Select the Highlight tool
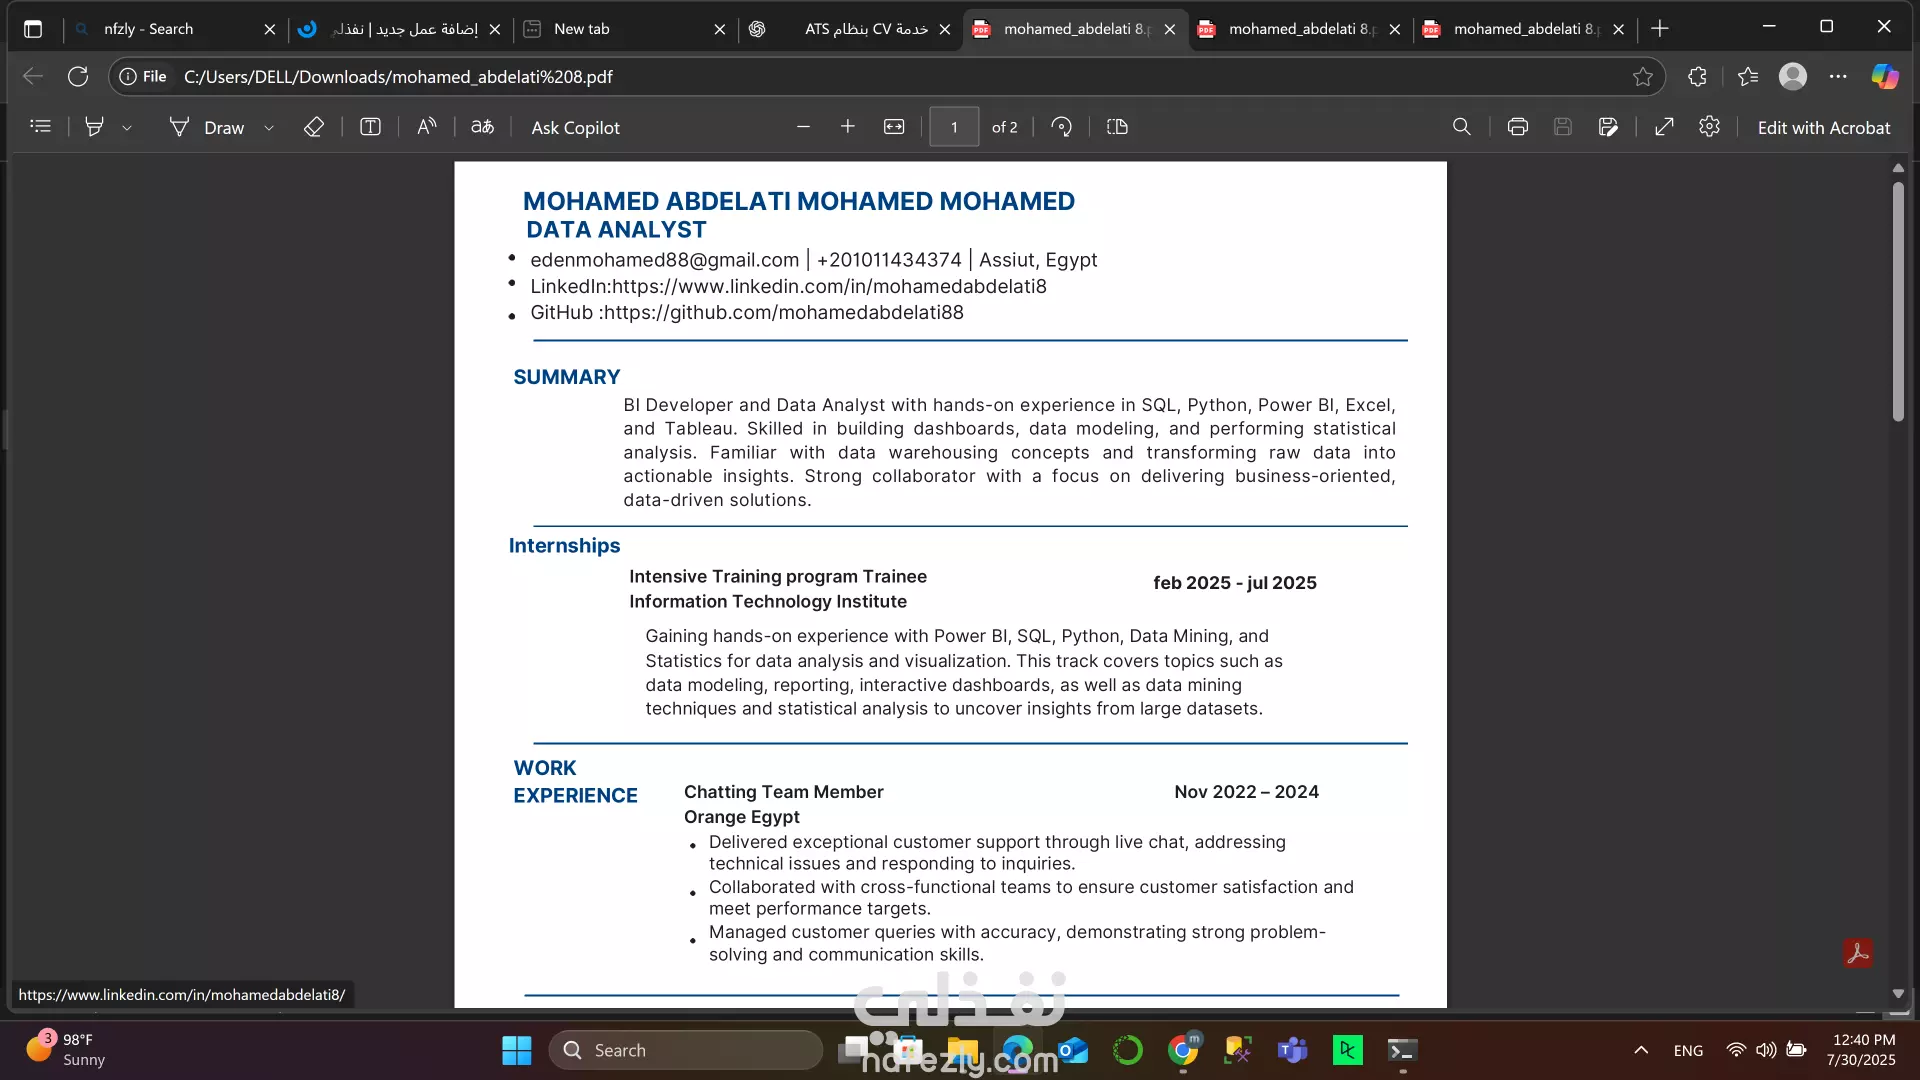The image size is (1920, 1080). point(94,127)
